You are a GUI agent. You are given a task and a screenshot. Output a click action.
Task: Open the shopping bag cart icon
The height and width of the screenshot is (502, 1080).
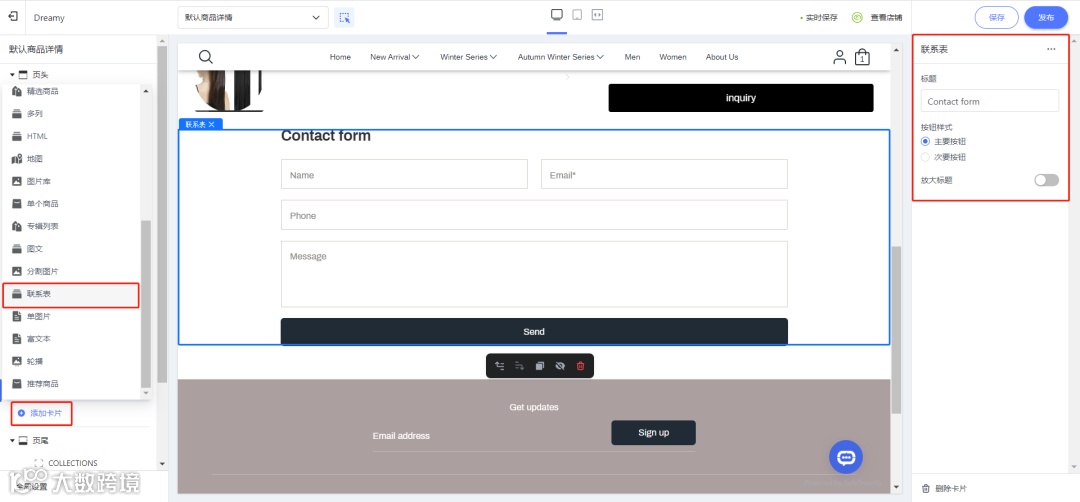[x=862, y=57]
